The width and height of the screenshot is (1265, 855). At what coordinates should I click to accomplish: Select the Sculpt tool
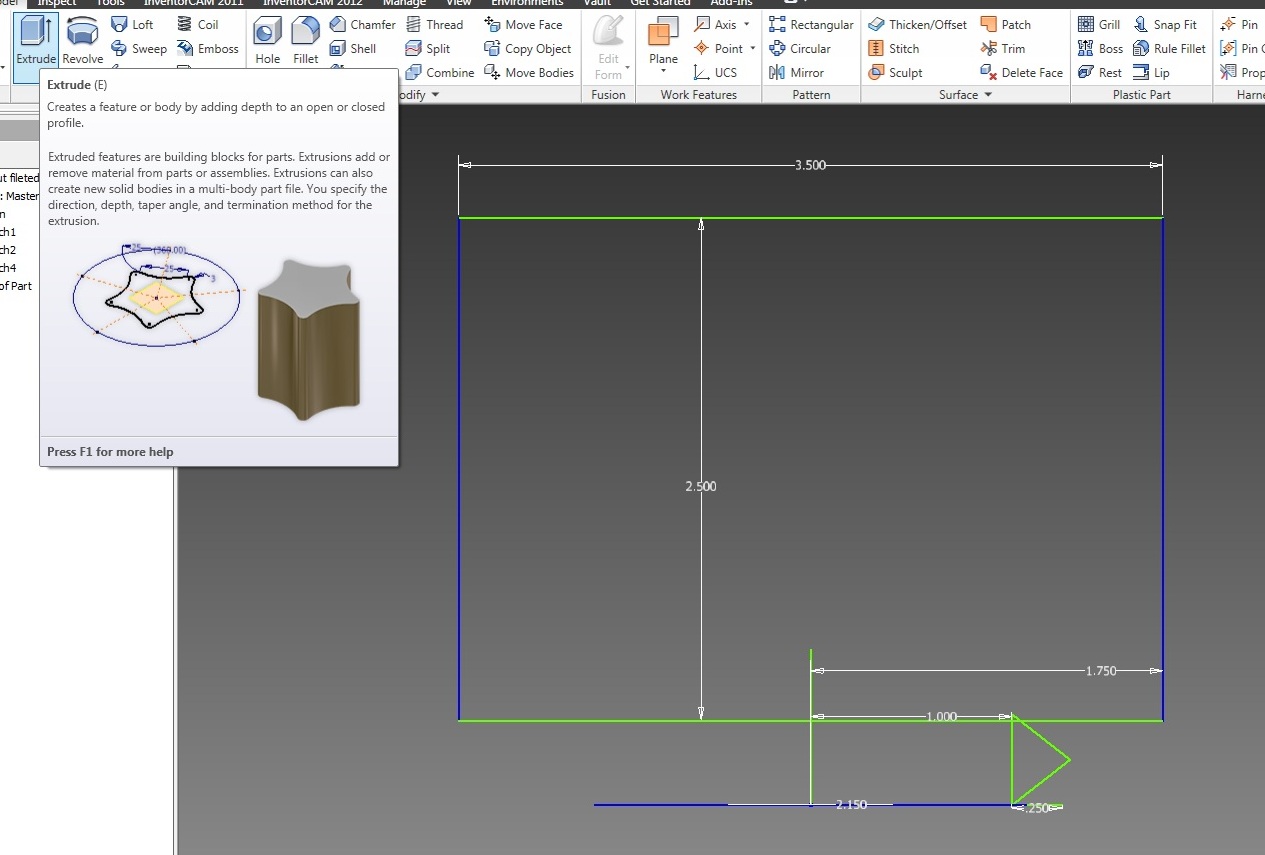click(895, 72)
